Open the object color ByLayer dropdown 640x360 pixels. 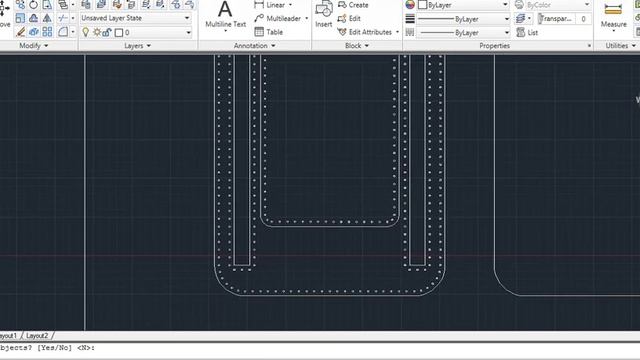(x=505, y=5)
